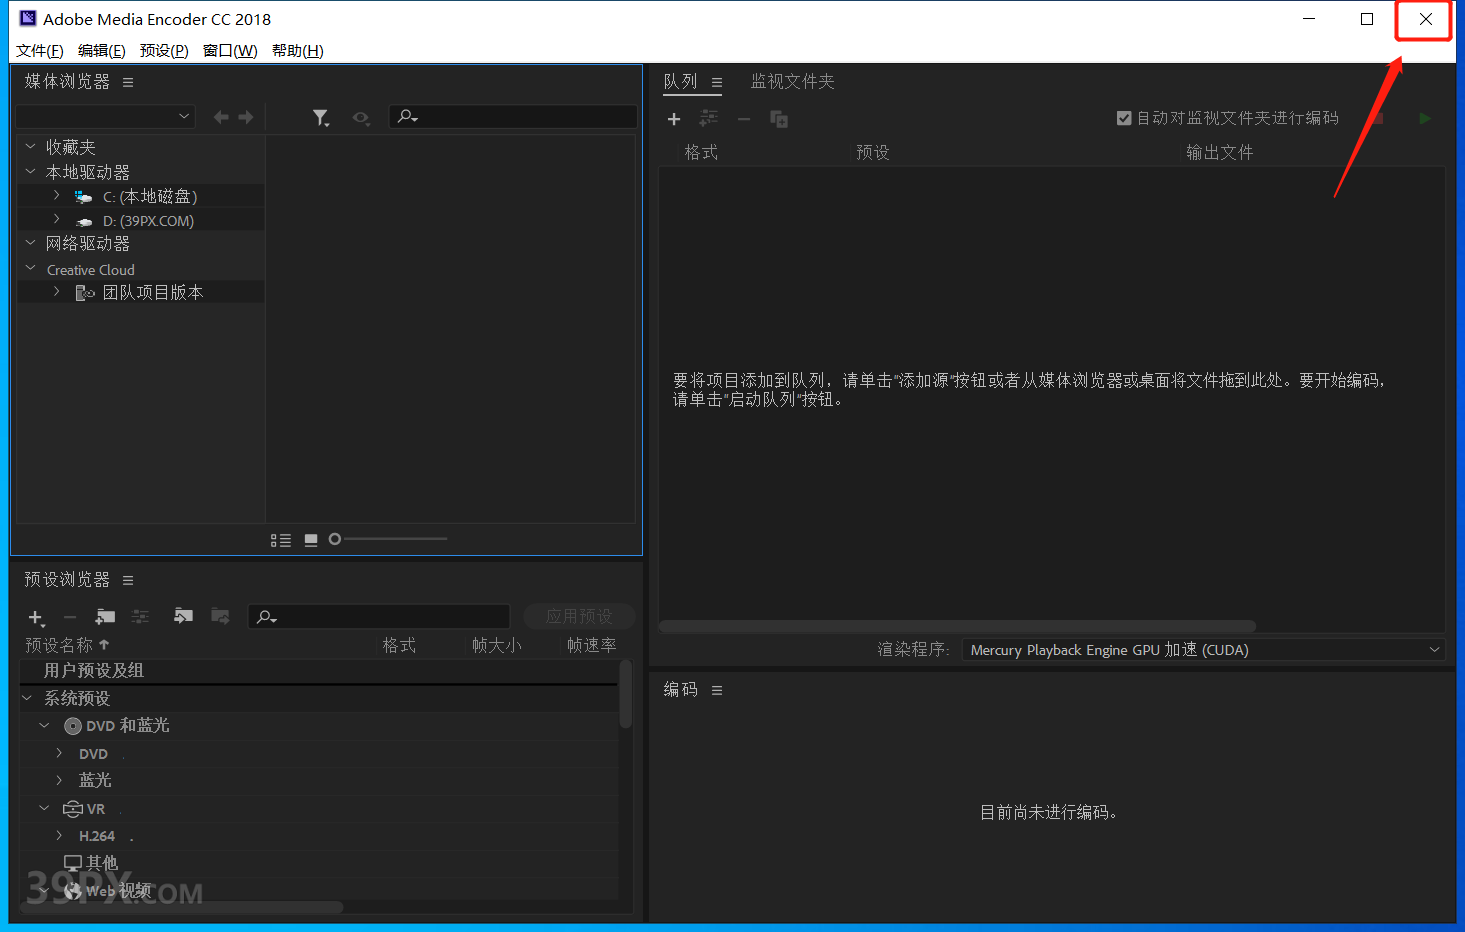Collapse the VR preset group

tap(44, 808)
